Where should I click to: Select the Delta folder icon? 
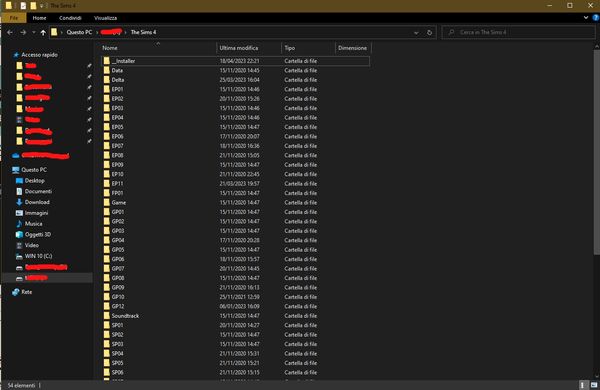pos(107,80)
